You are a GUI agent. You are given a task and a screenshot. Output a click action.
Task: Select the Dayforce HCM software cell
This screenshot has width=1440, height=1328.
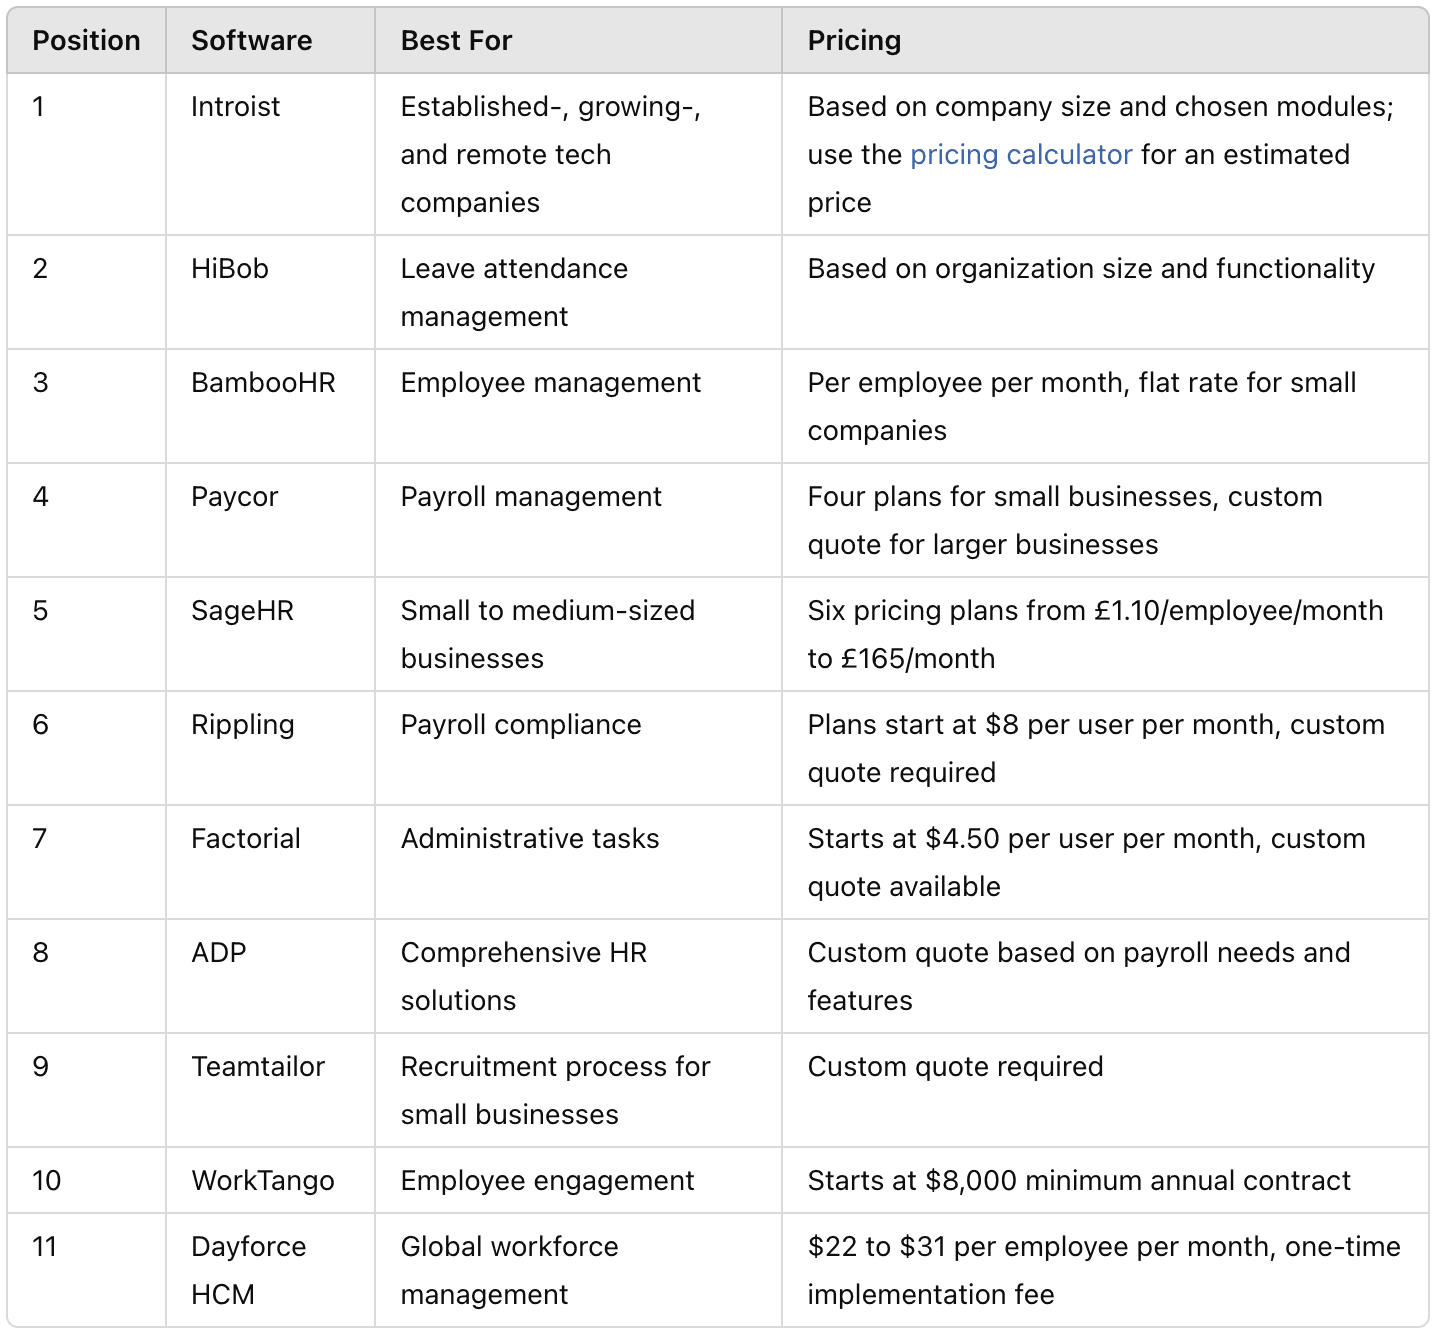click(x=270, y=1270)
